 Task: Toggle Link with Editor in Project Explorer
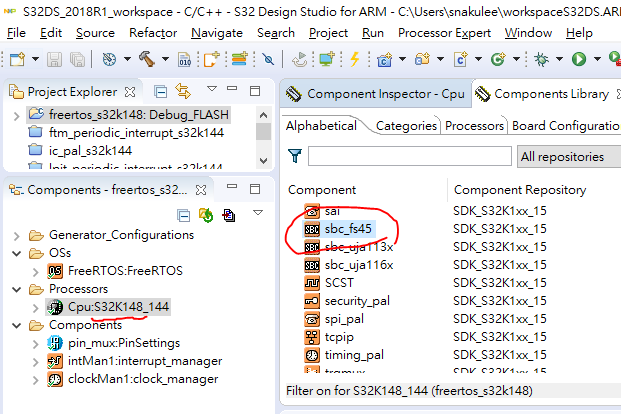[183, 91]
